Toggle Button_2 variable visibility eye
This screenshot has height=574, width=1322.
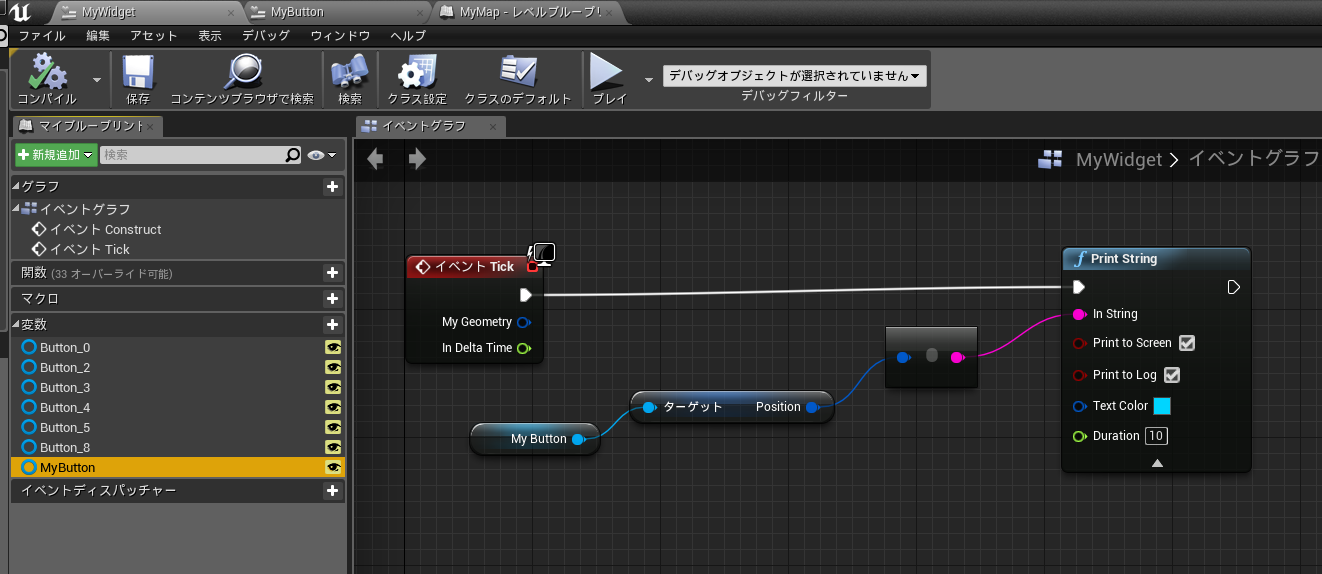pos(333,367)
